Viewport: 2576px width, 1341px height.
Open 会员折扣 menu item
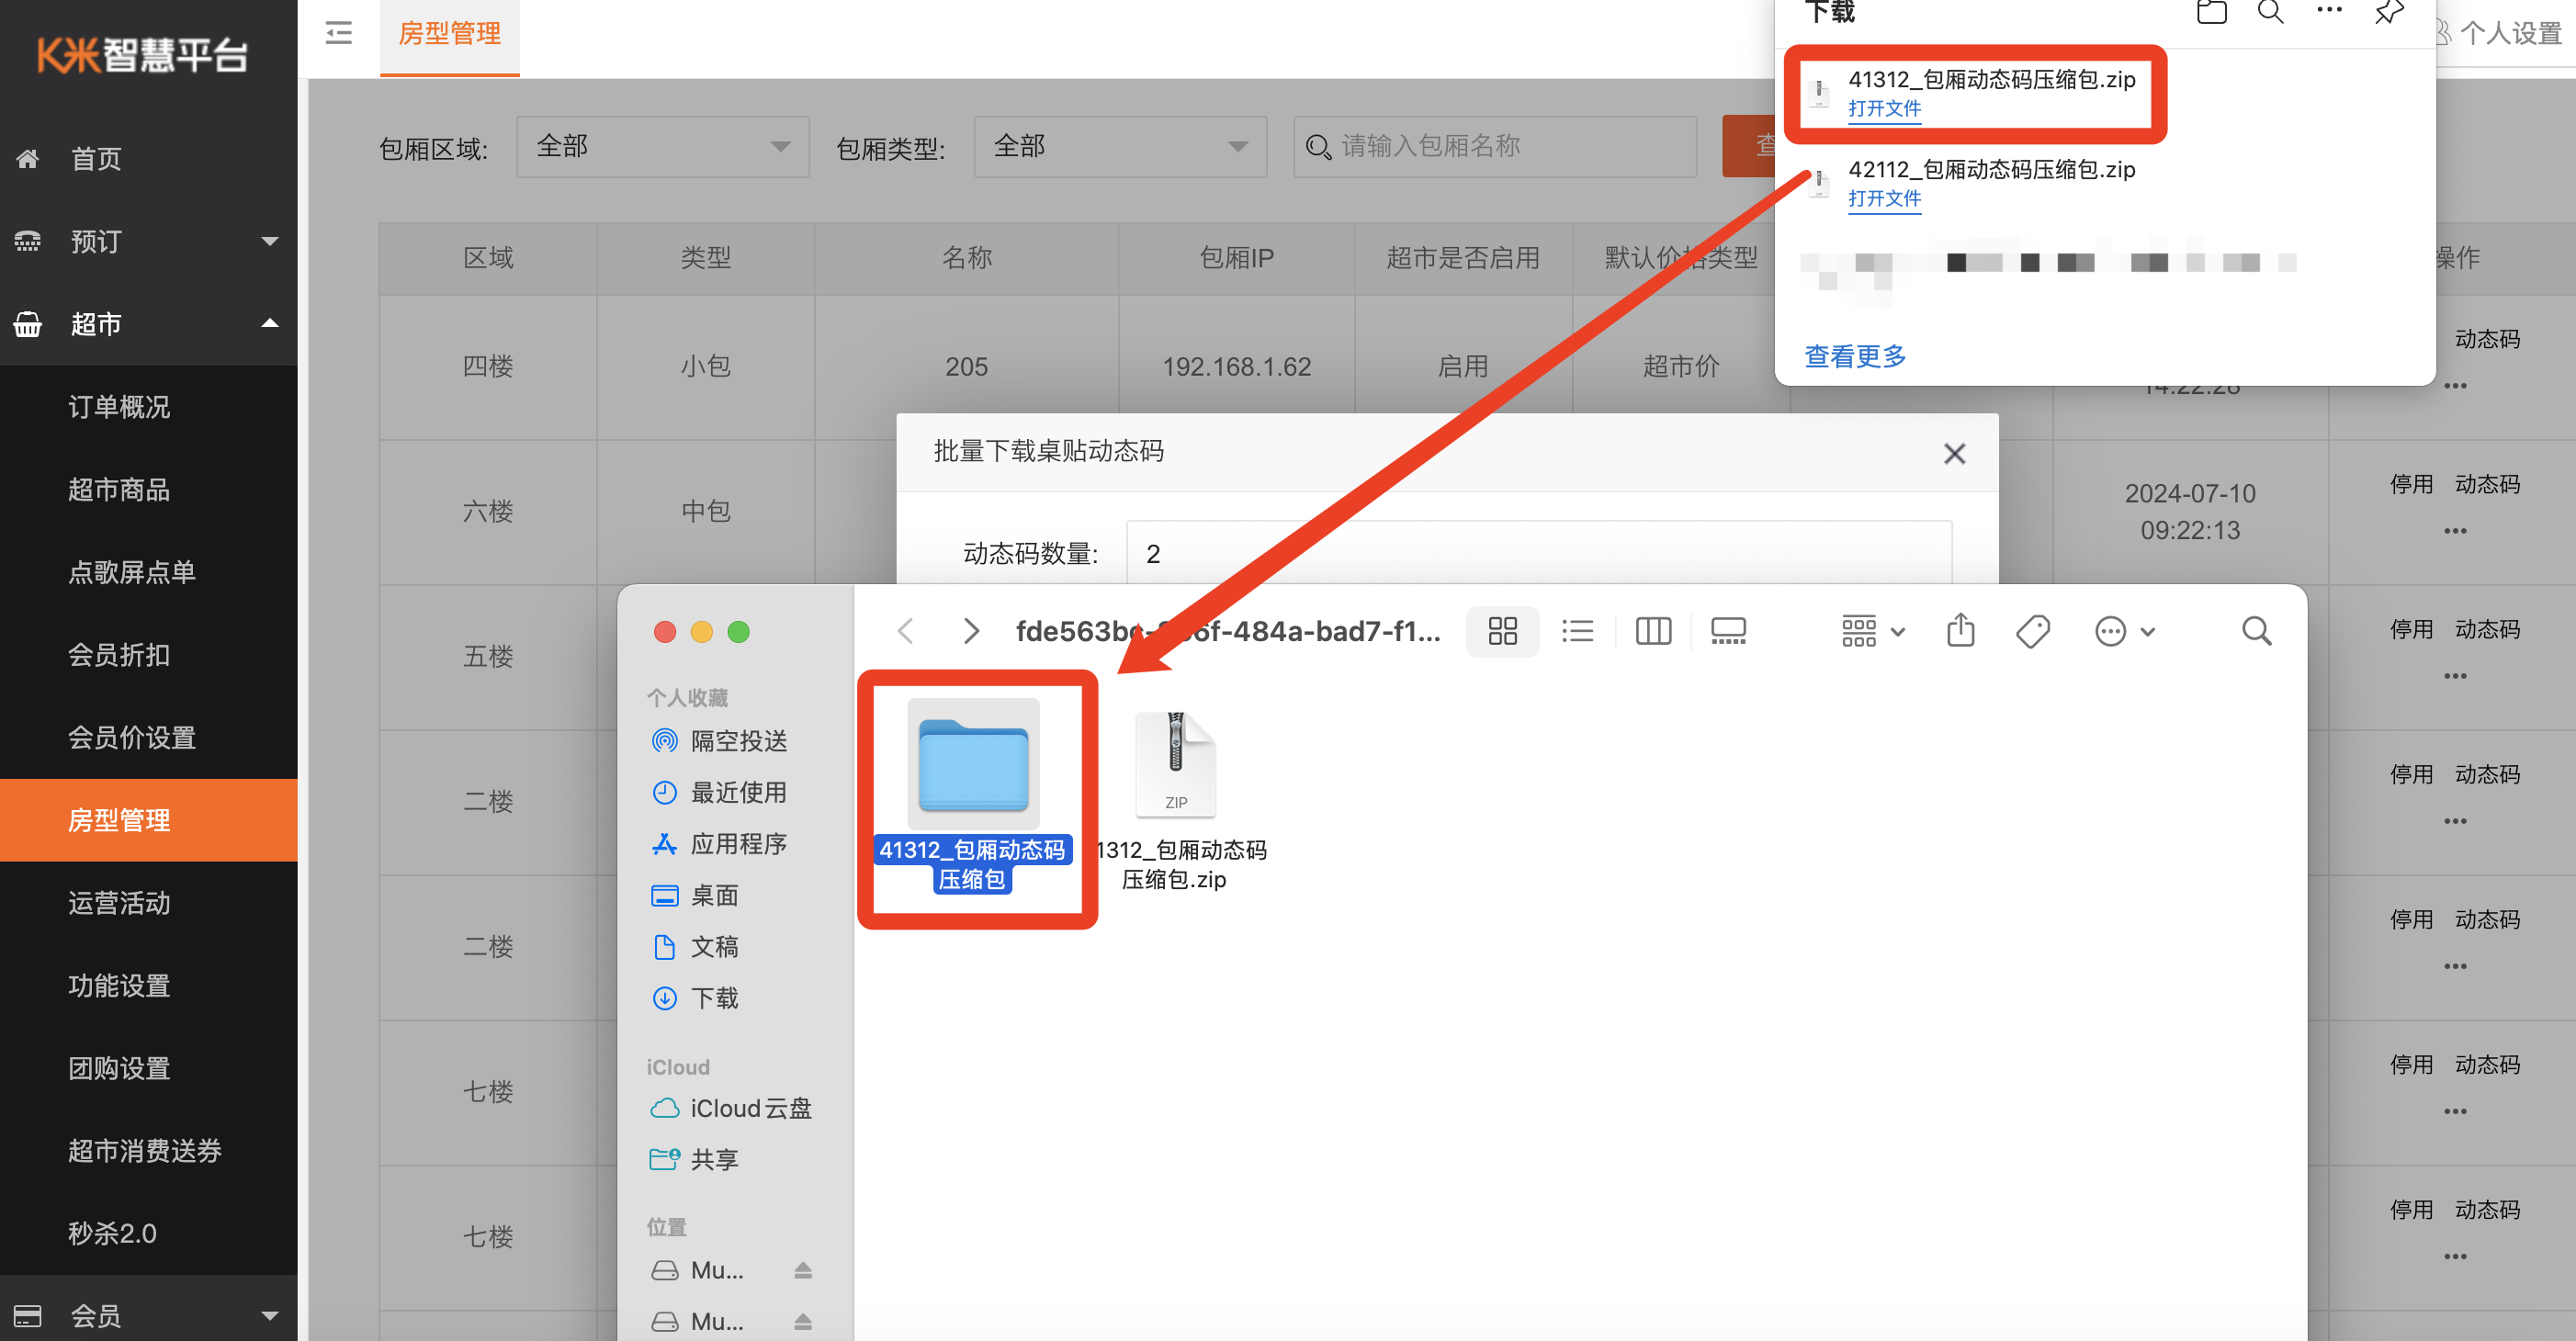point(119,654)
